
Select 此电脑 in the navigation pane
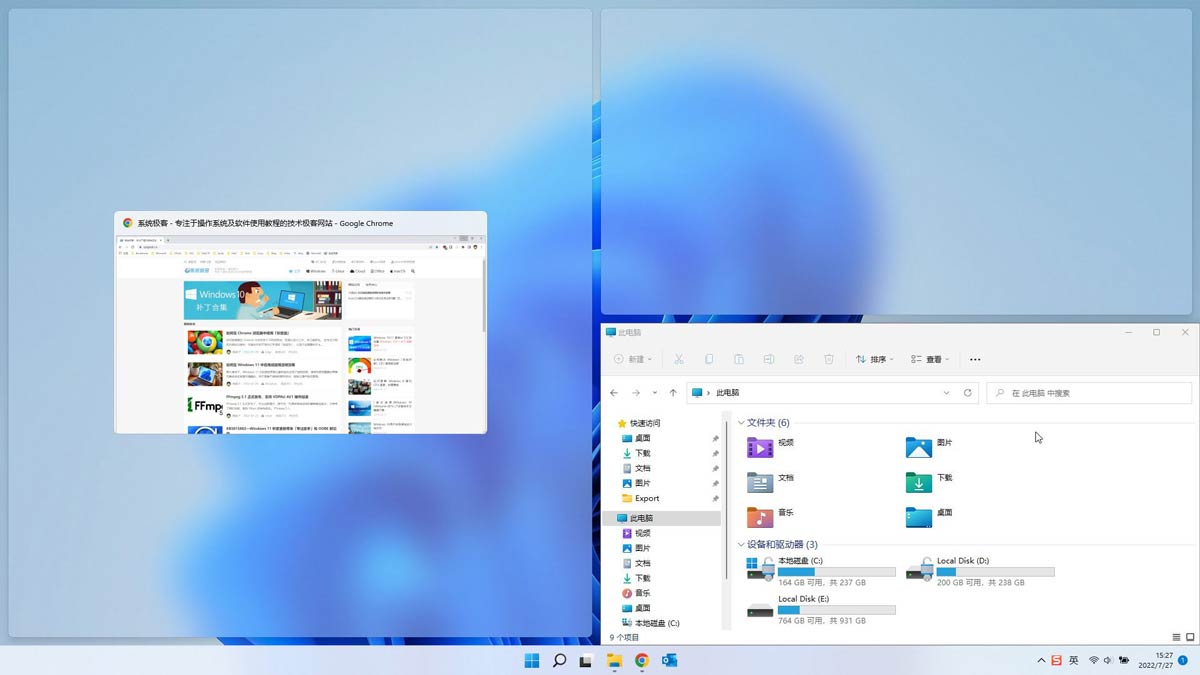[x=661, y=518]
